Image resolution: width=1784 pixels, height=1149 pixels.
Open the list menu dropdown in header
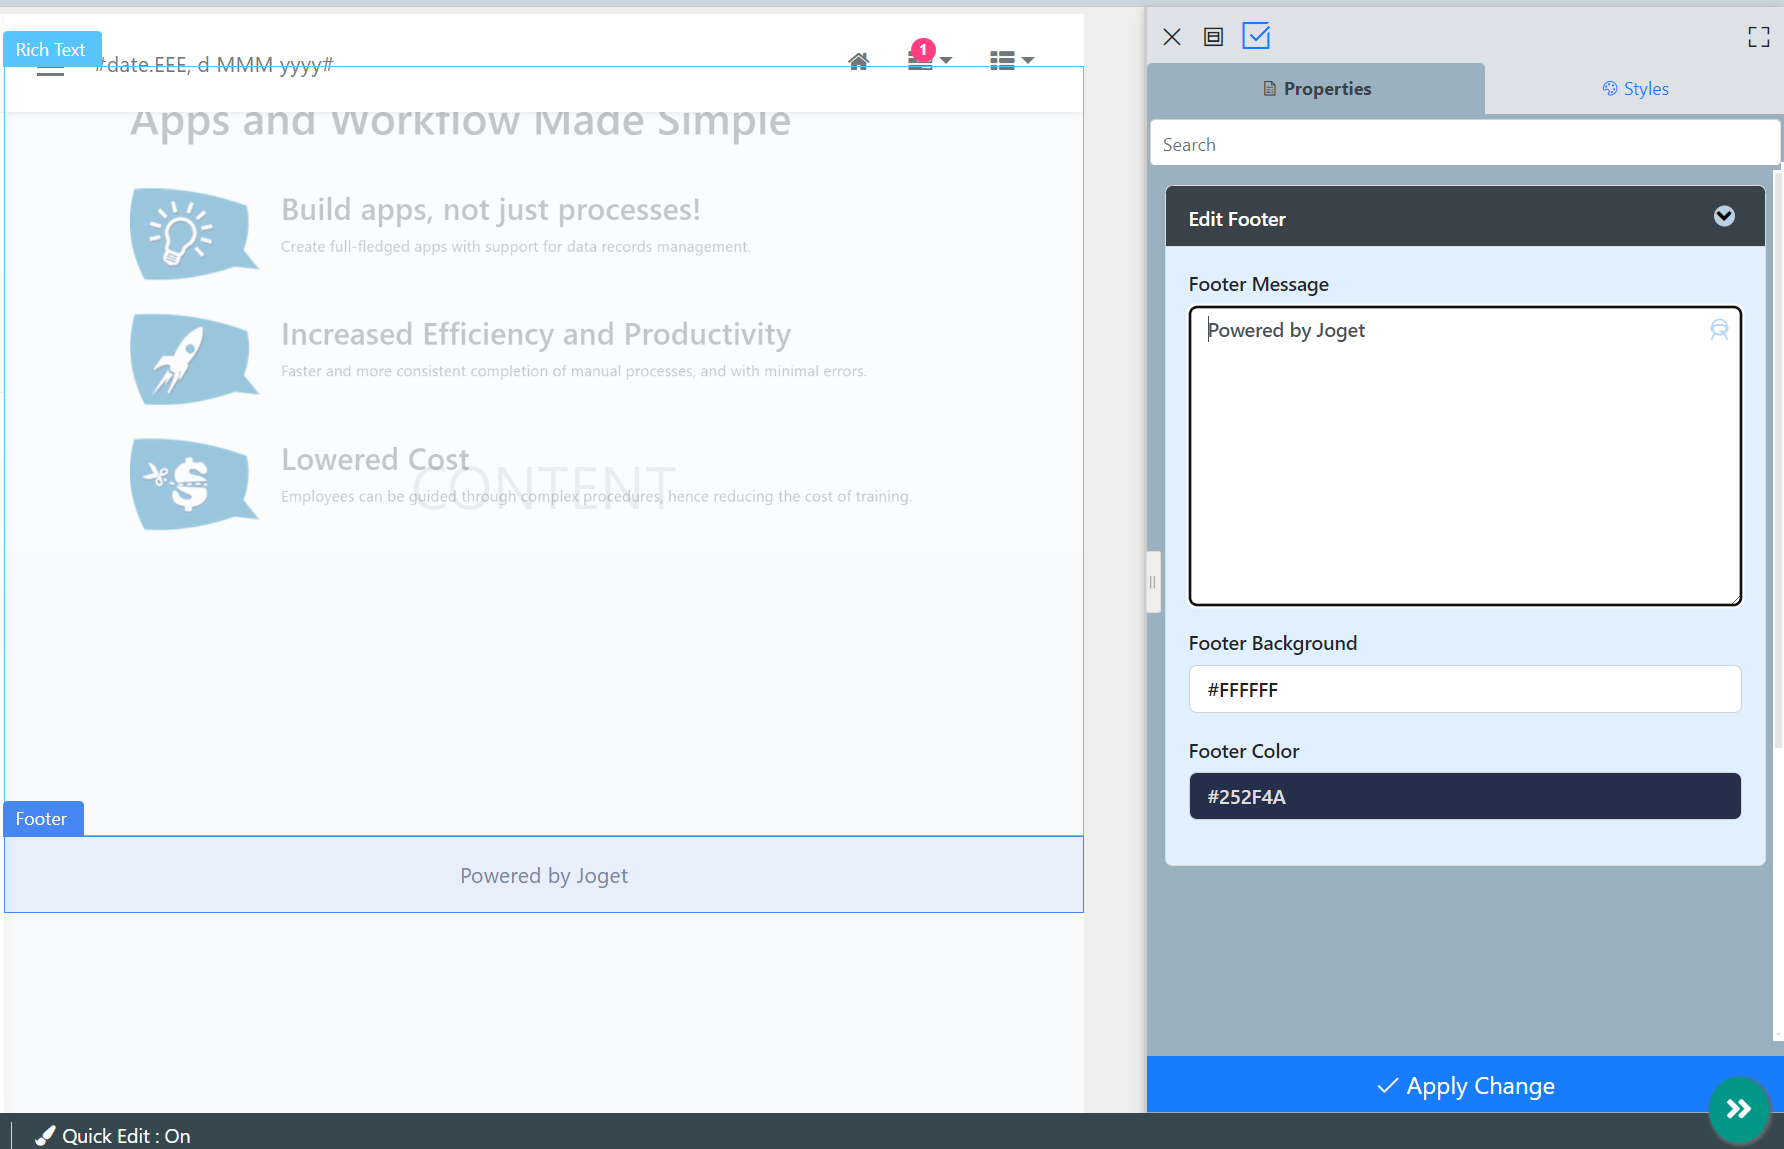coord(1012,61)
